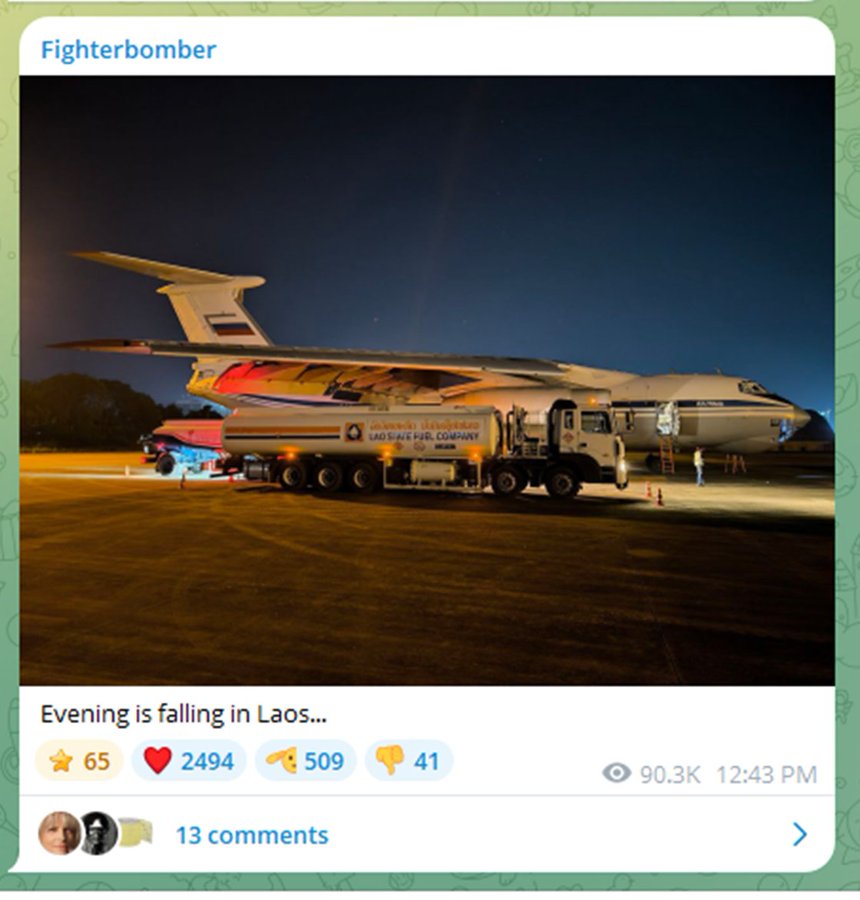Click the 90.3K view count
This screenshot has height=900, width=860.
tap(670, 775)
